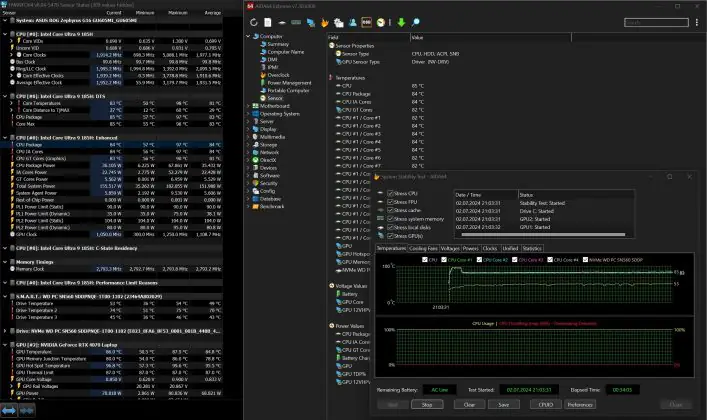This screenshot has height=420, width=707.
Task: Toggle the Stress local disks checkbox
Action: click(390, 227)
